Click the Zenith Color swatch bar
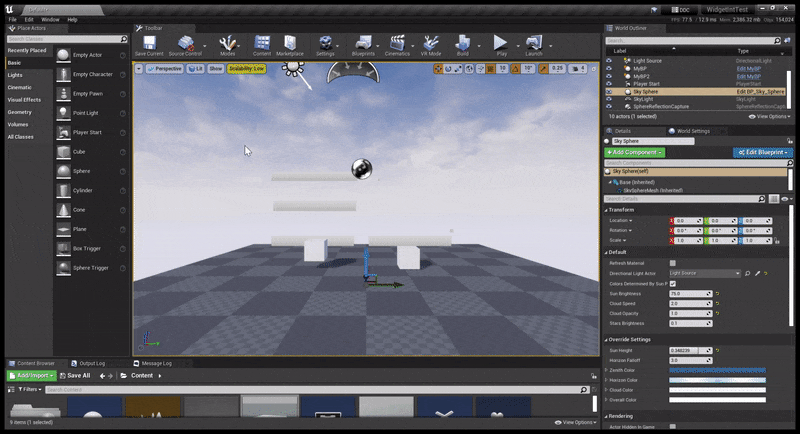This screenshot has width=800, height=434. [717, 370]
